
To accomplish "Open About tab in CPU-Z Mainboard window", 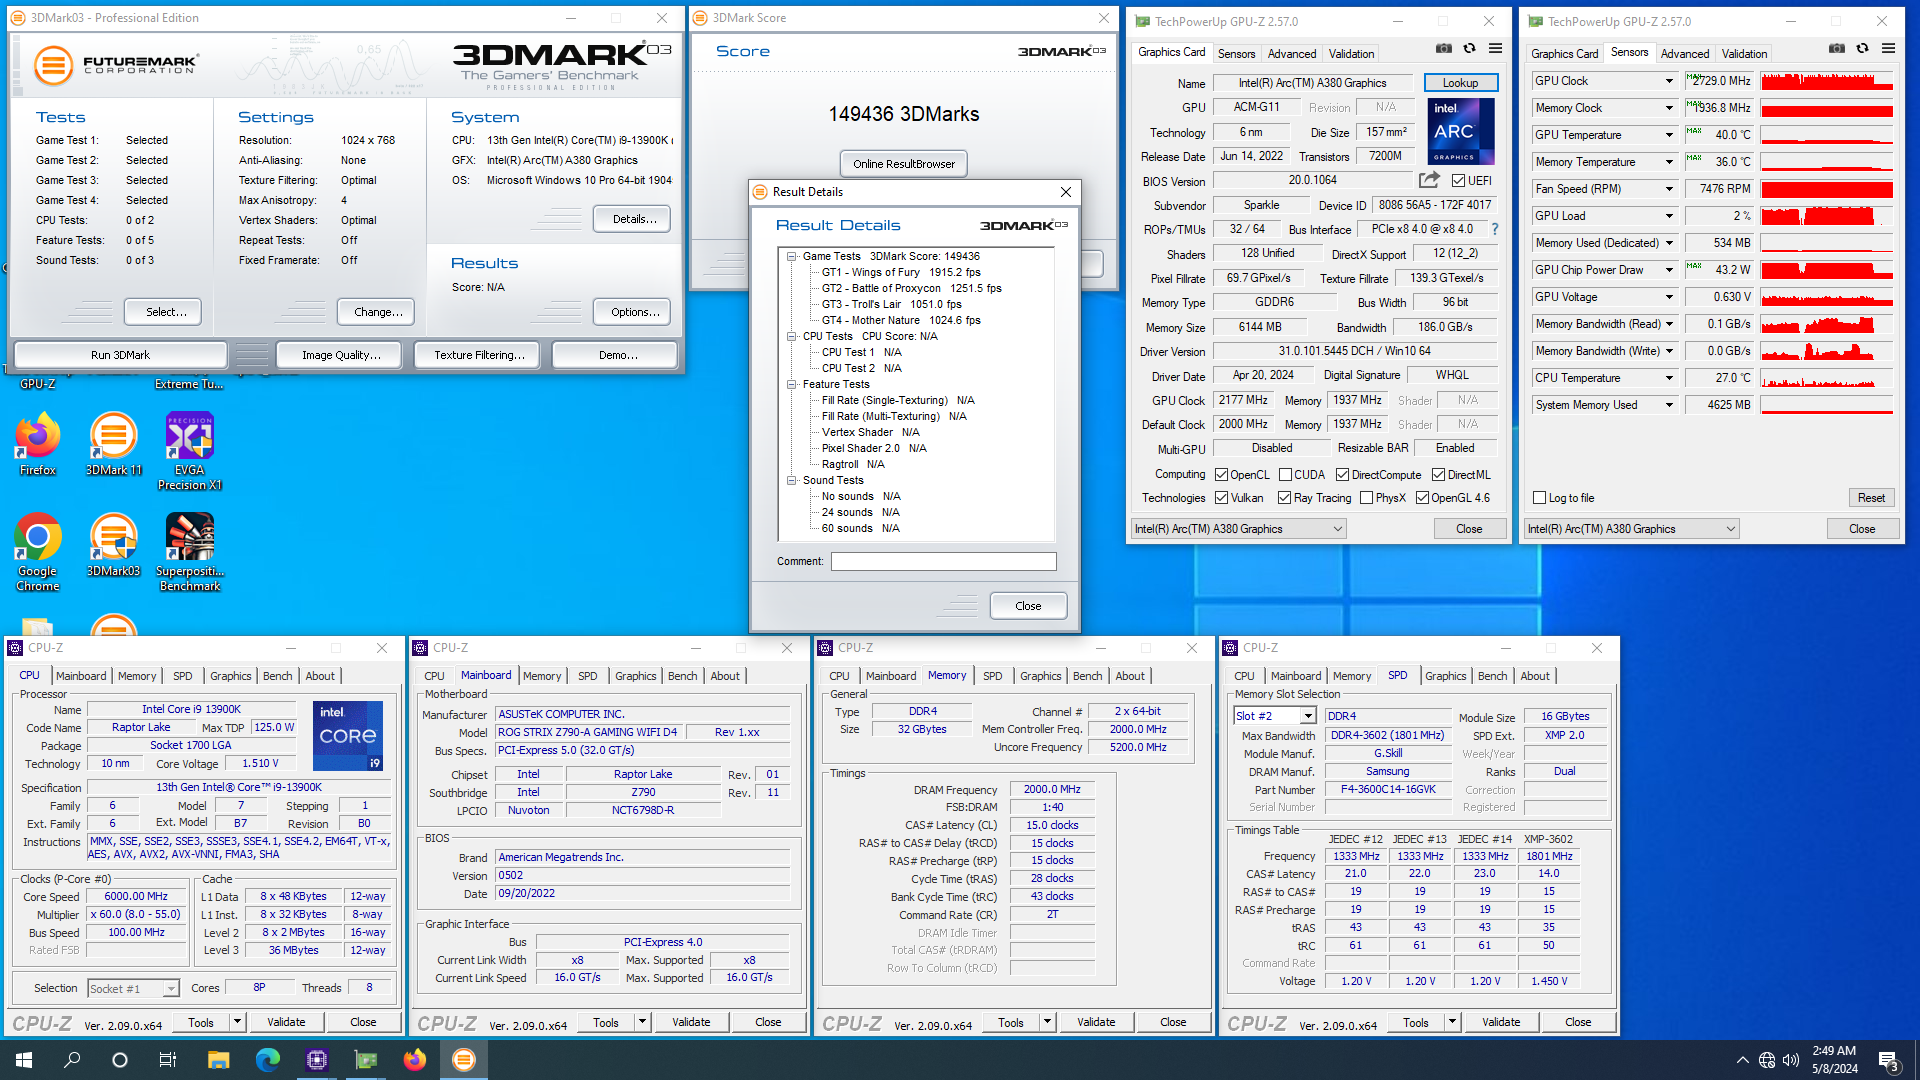I will pos(725,676).
